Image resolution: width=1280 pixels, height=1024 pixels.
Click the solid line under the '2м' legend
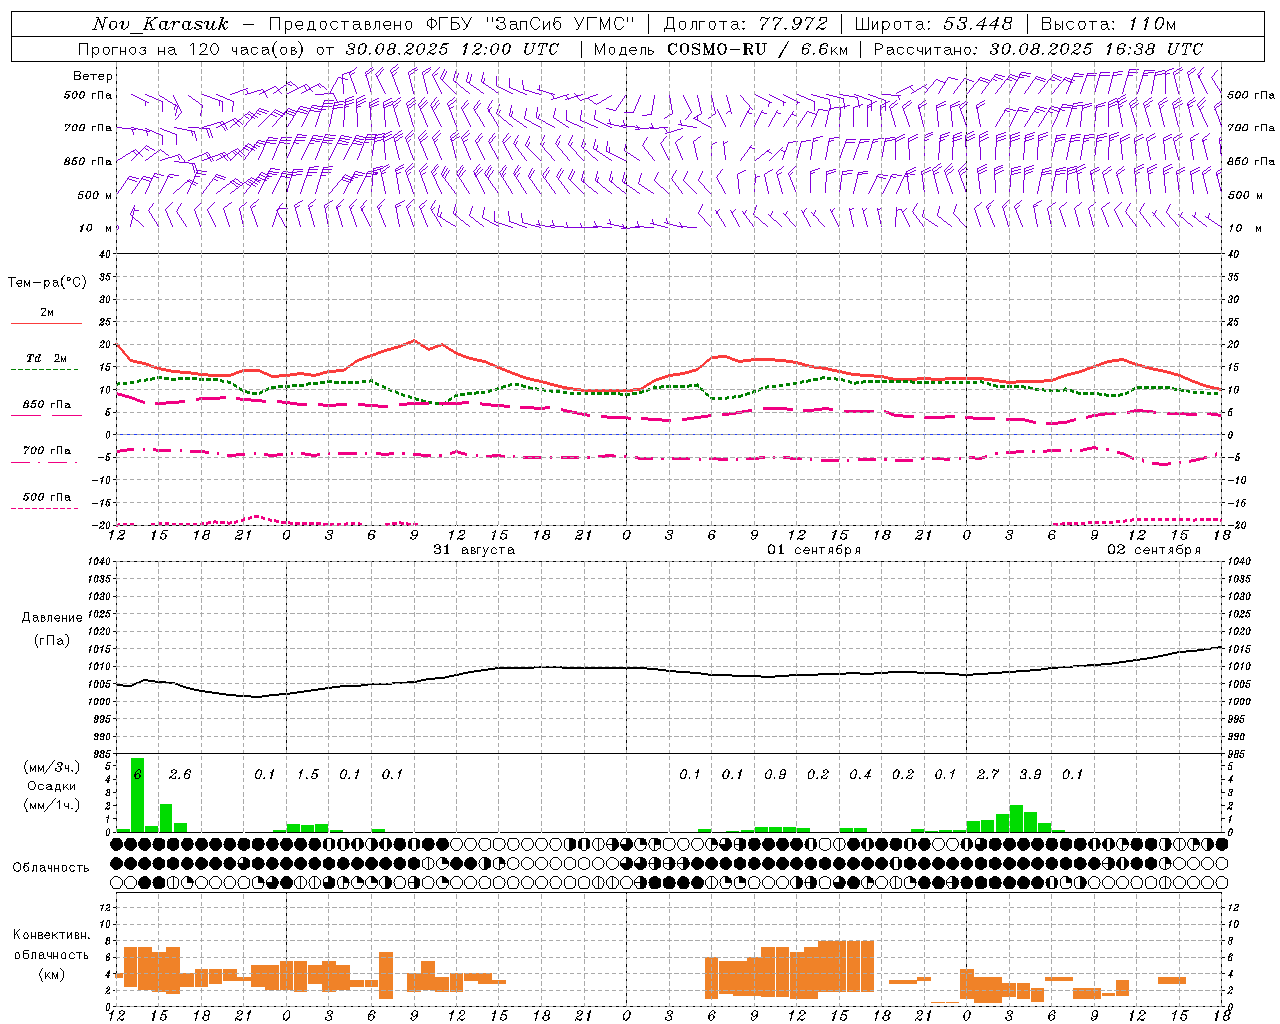point(46,323)
